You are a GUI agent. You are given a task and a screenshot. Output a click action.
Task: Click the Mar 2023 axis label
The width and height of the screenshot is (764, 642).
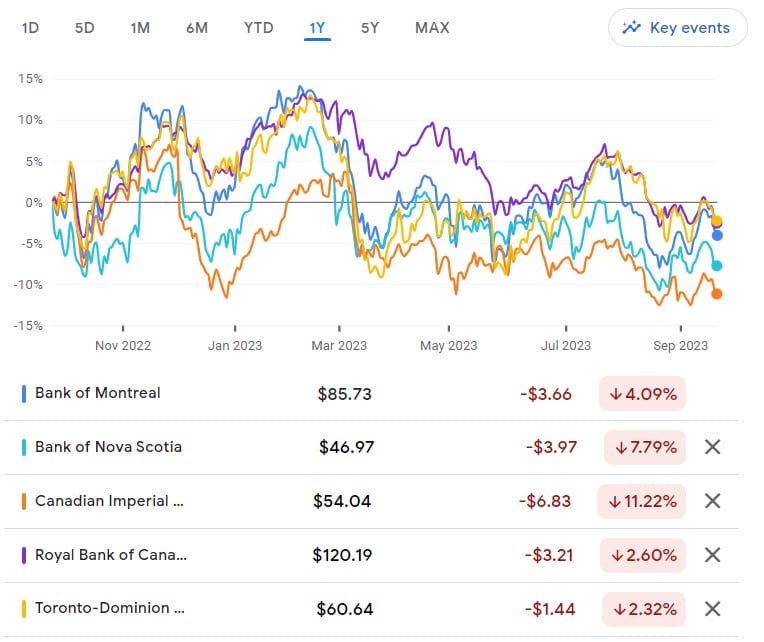pyautogui.click(x=339, y=345)
